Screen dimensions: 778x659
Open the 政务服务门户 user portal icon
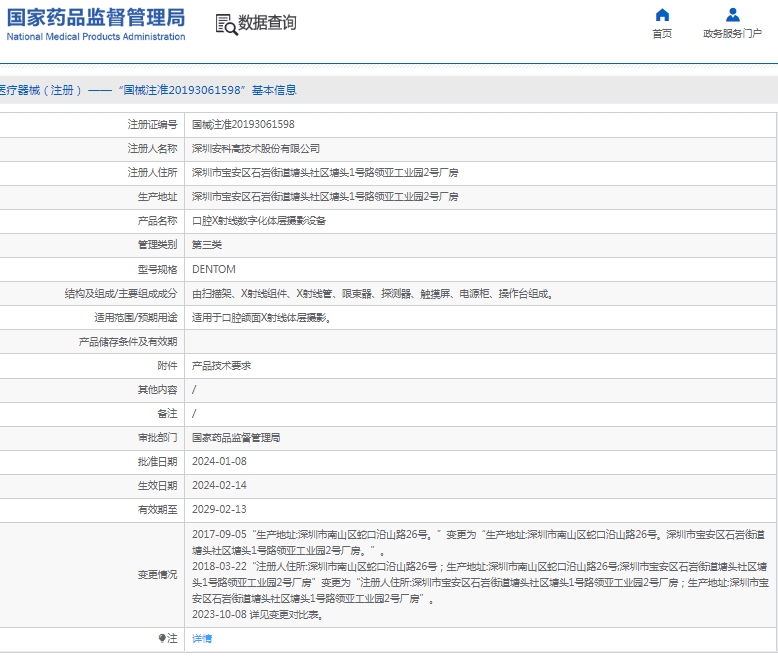tap(732, 15)
